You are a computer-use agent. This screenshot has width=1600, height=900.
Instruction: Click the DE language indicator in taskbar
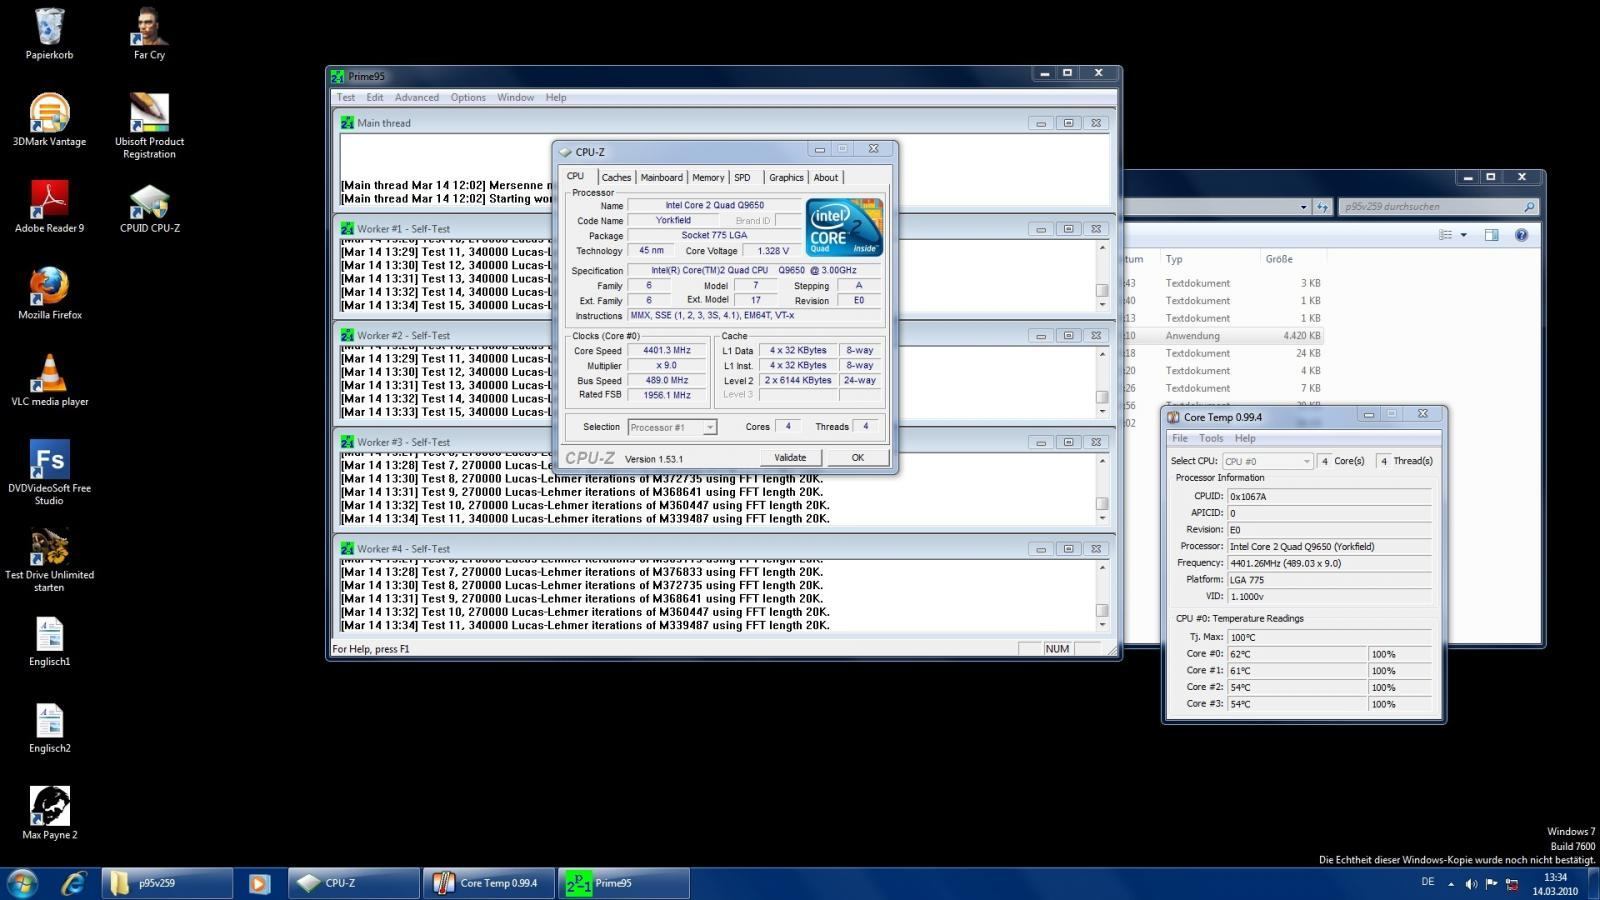coord(1427,882)
